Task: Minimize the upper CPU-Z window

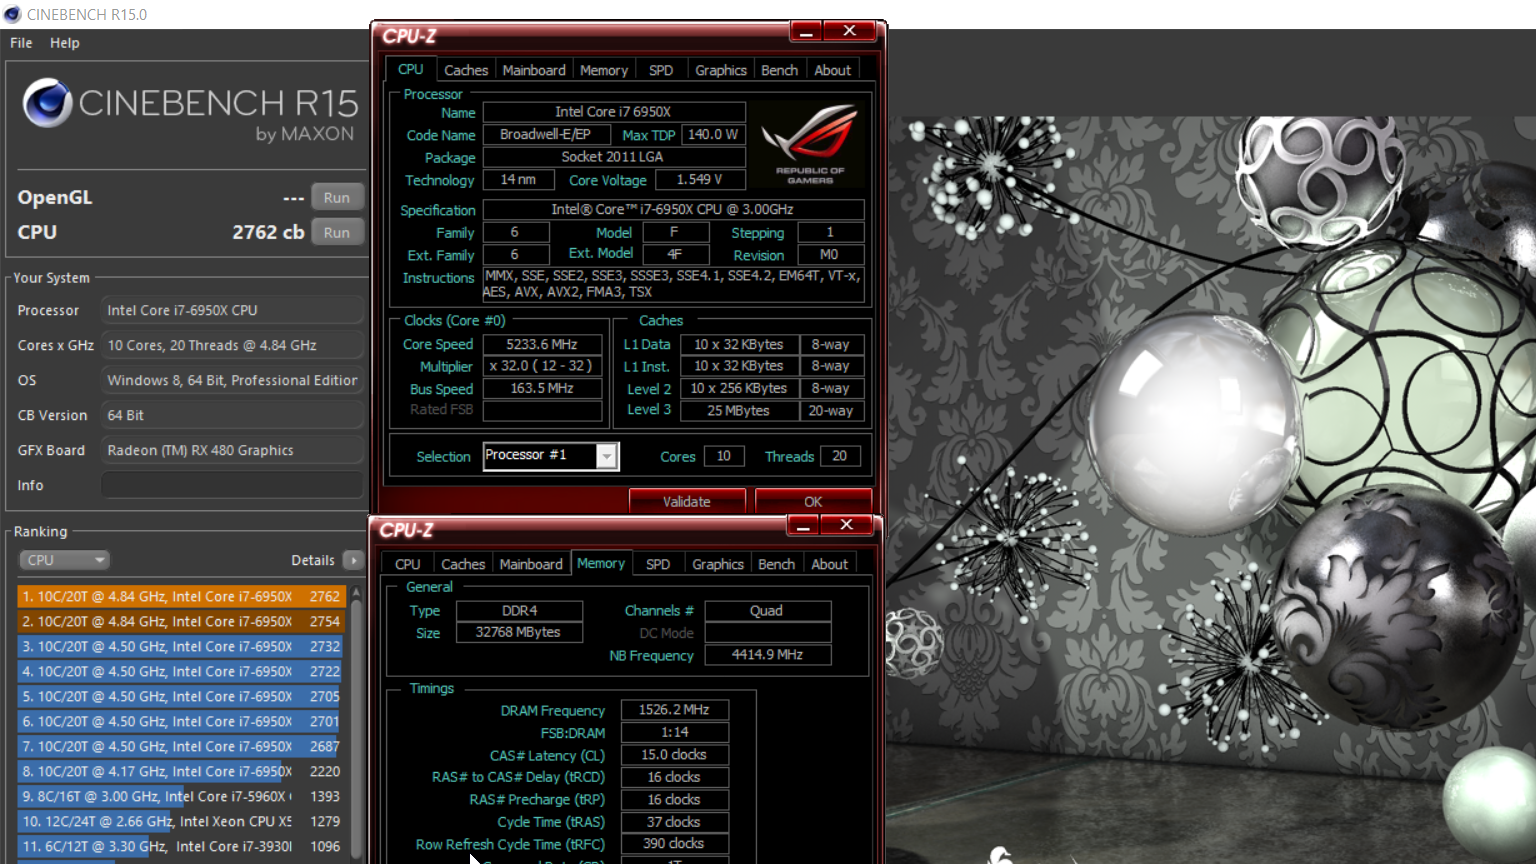Action: [x=806, y=32]
